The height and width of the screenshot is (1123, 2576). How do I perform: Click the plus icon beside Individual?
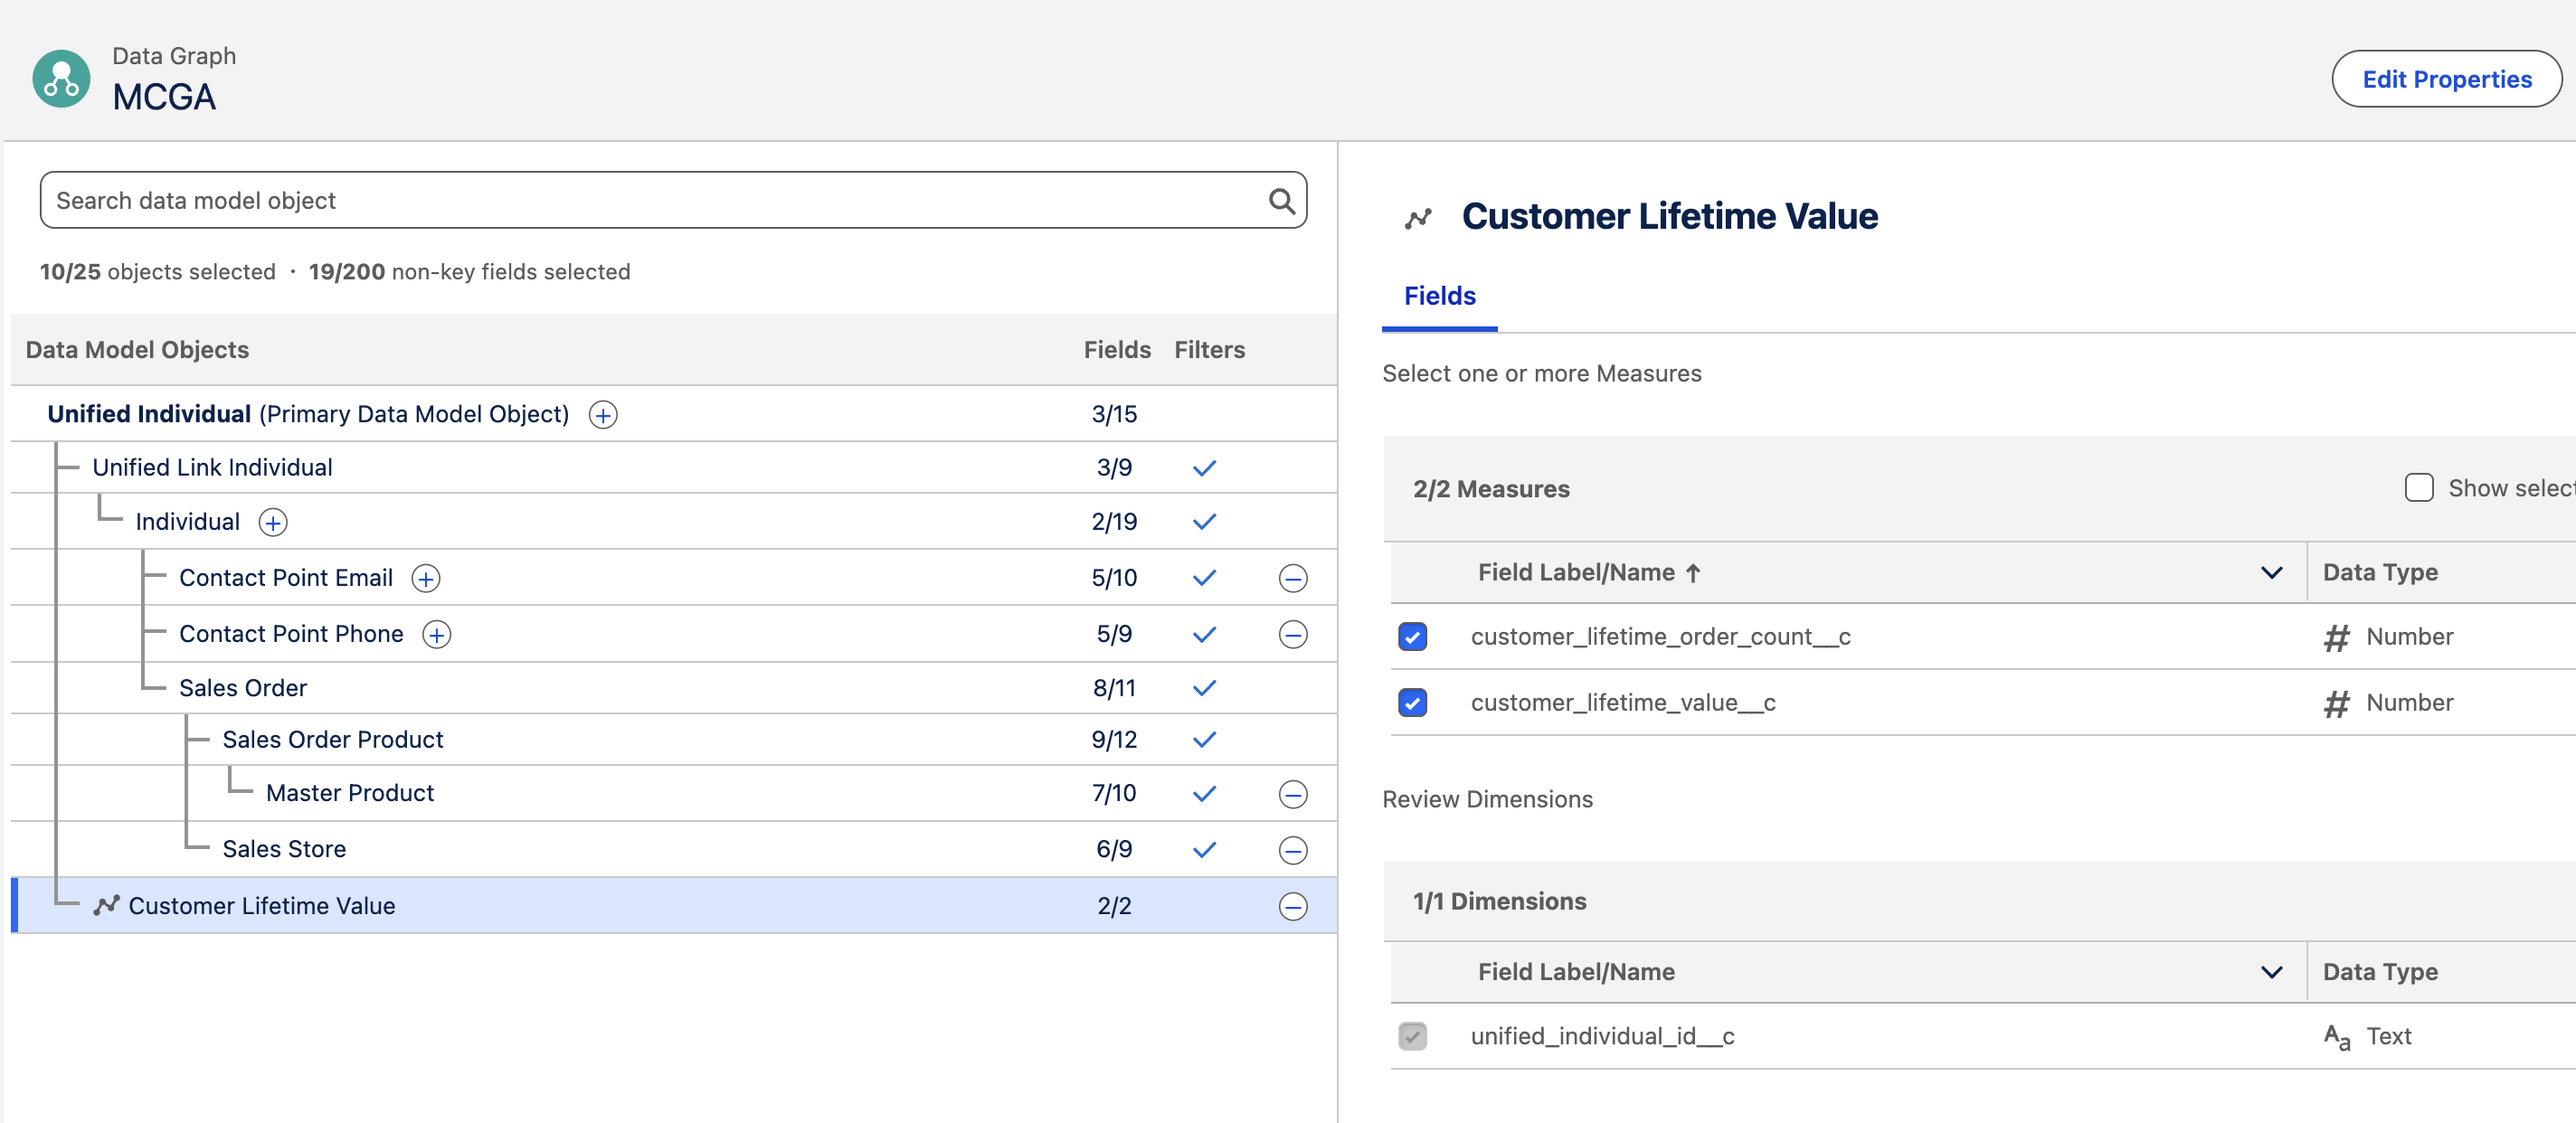point(272,522)
